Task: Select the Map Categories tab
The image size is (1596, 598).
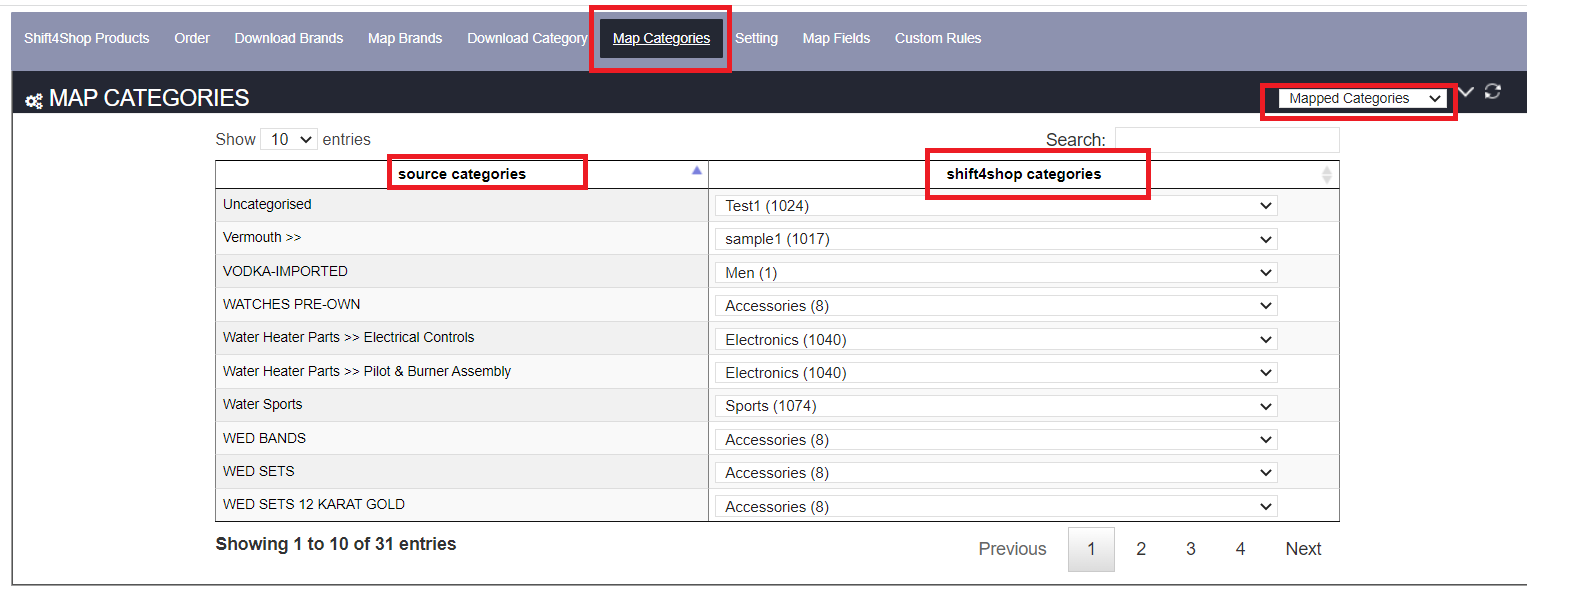Action: coord(661,38)
